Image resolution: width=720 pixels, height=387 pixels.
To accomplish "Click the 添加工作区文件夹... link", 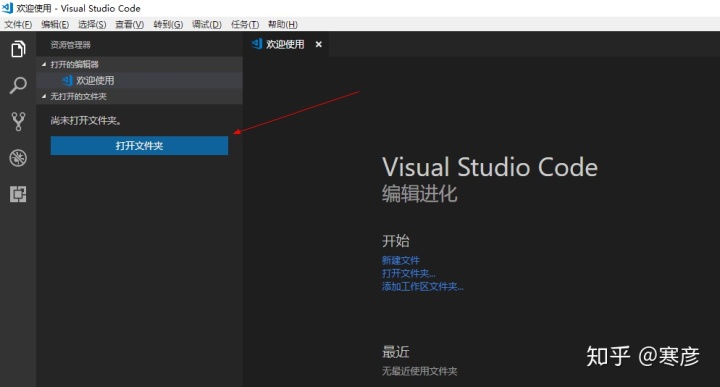I will [x=423, y=287].
